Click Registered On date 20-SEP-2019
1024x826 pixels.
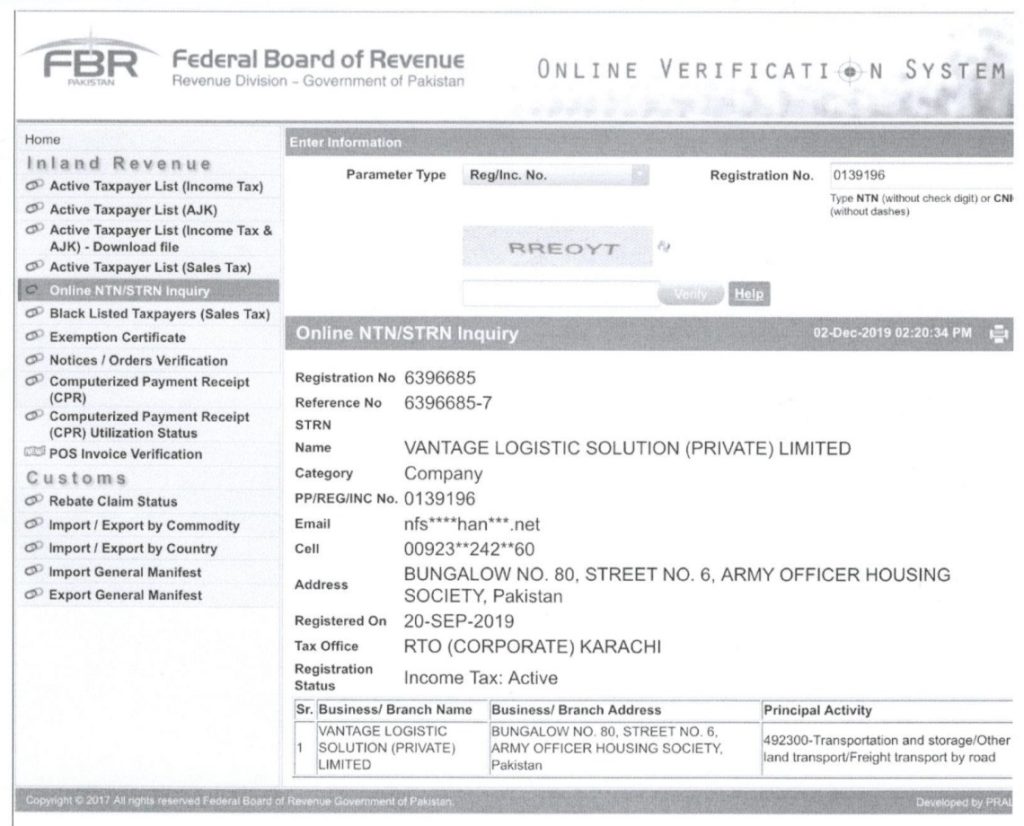458,621
